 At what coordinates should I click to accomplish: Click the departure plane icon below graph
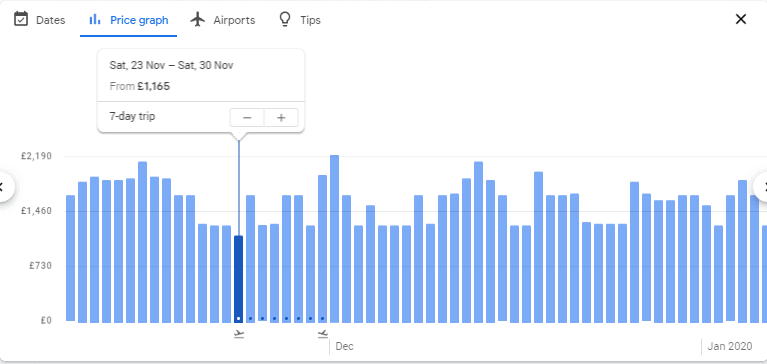tap(239, 334)
